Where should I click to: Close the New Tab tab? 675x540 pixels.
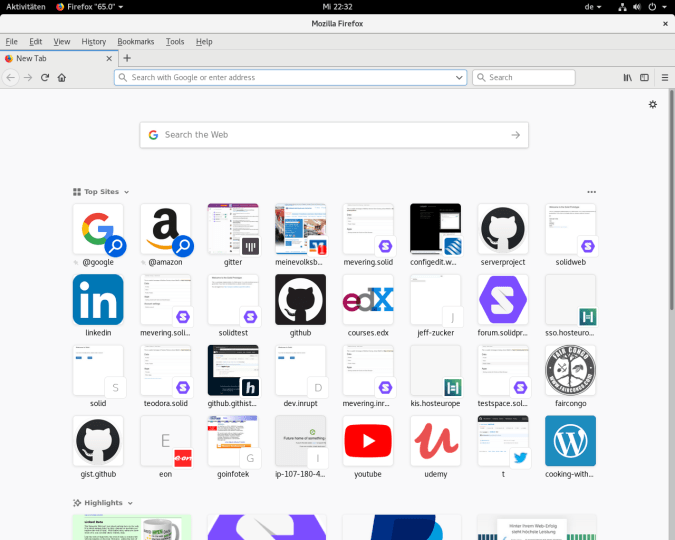pos(109,58)
